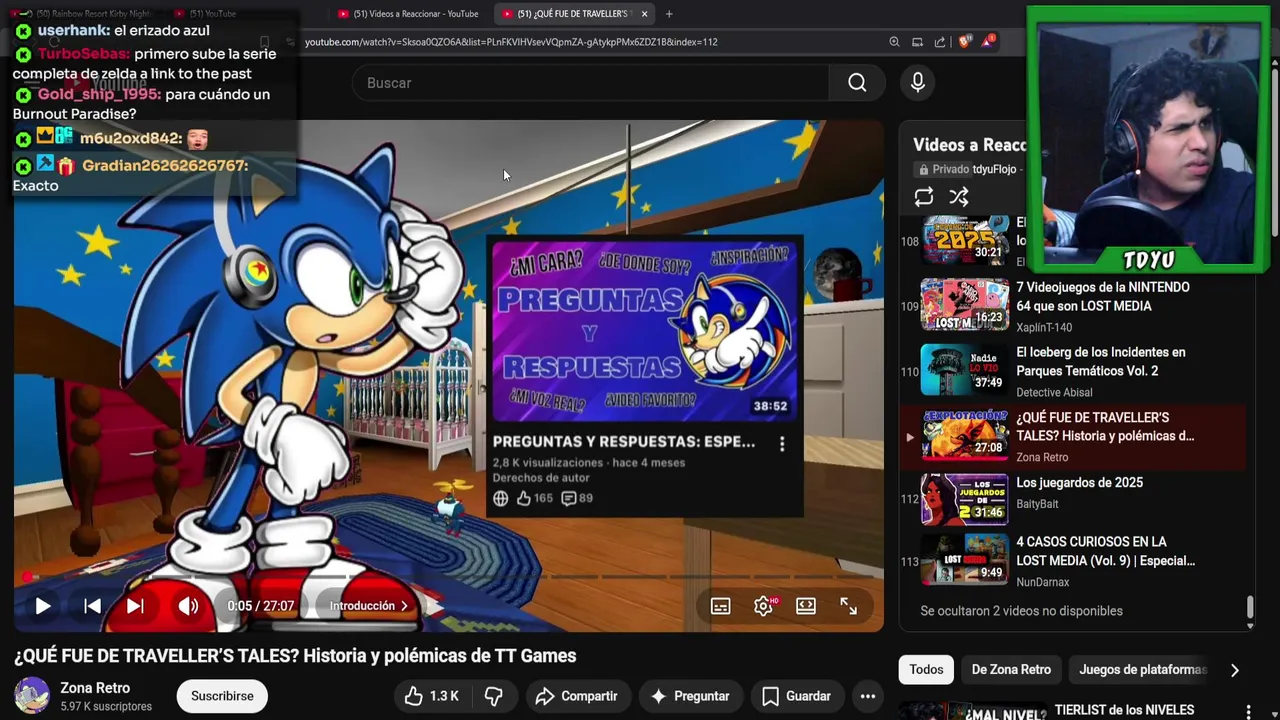The width and height of the screenshot is (1280, 720).
Task: Open Zona Retro channel name link
Action: [x=95, y=688]
